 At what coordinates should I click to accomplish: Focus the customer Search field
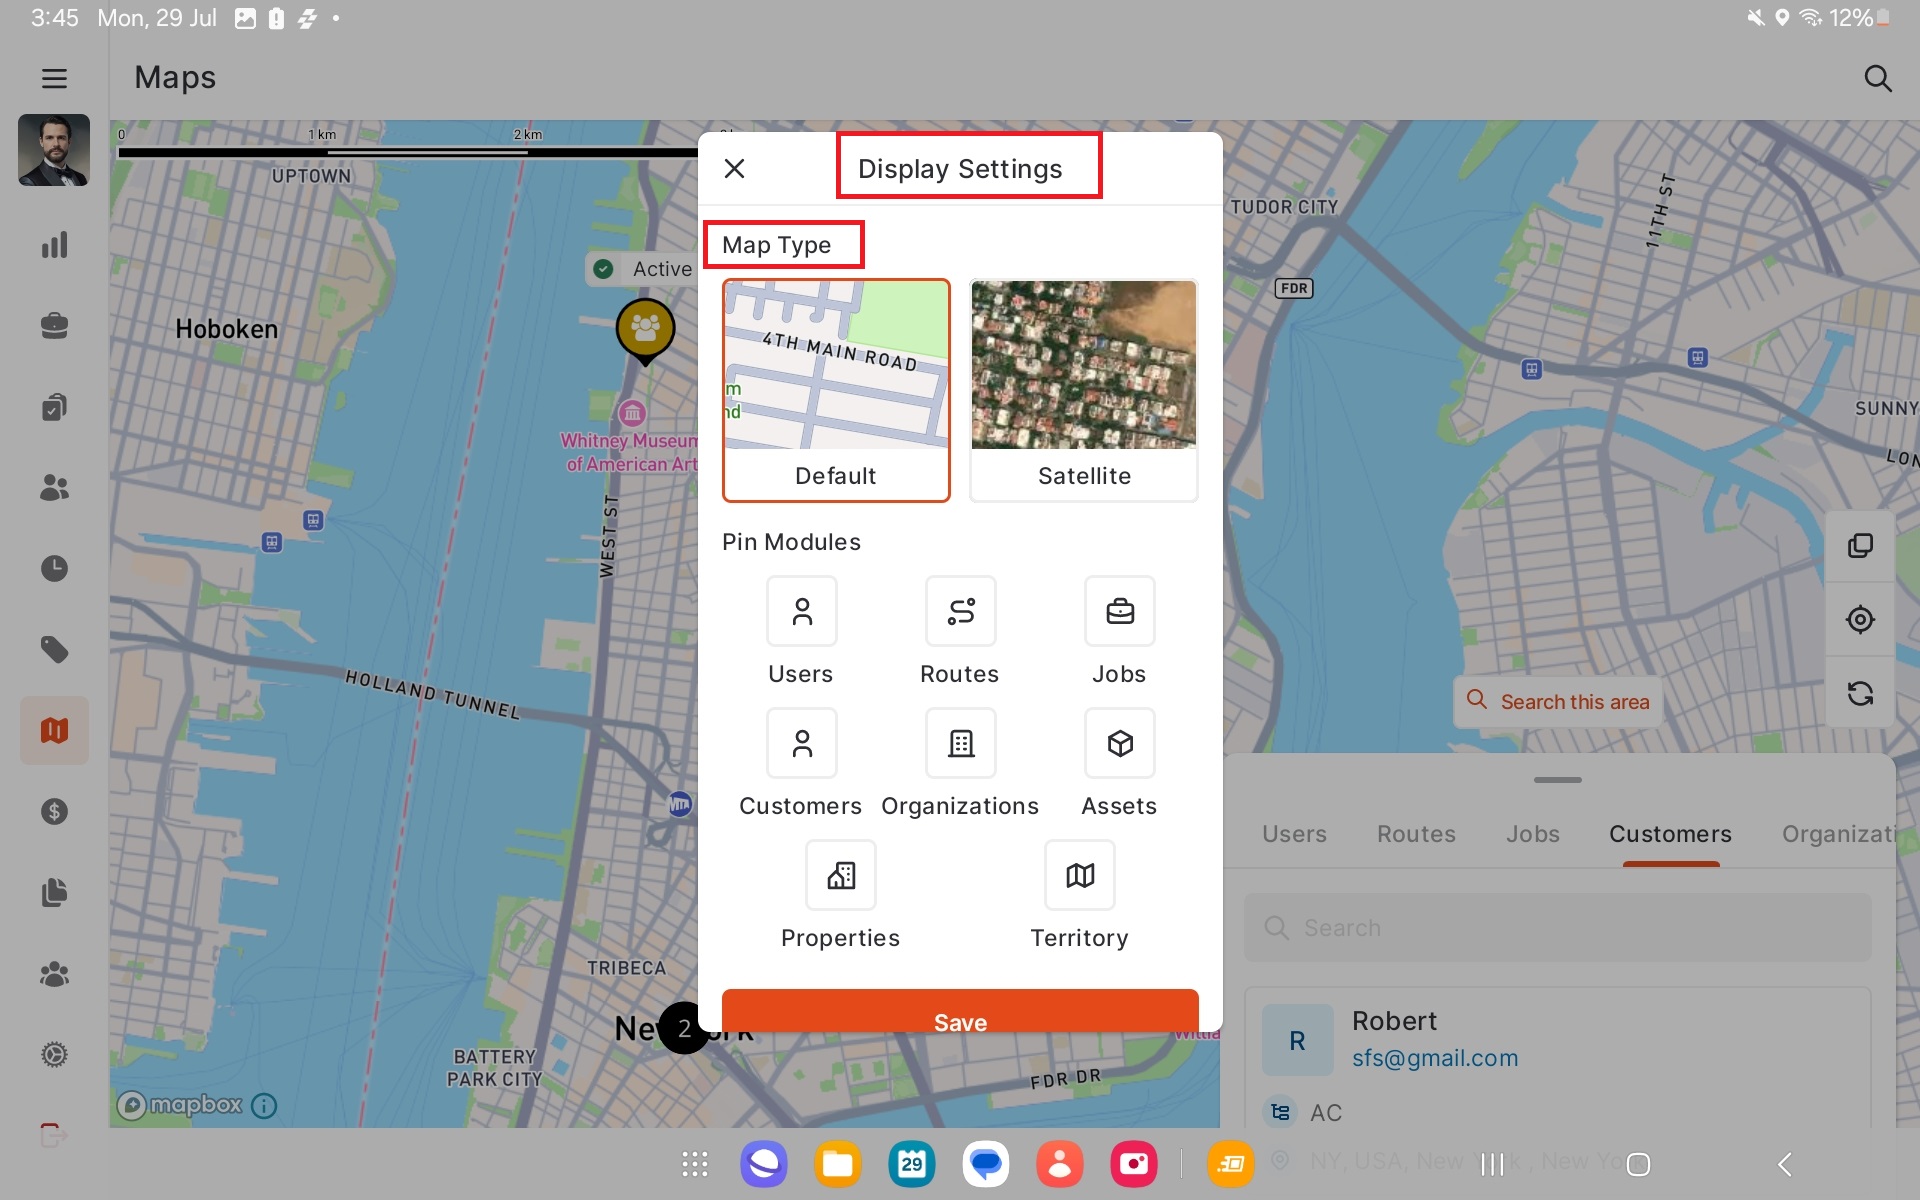(x=1557, y=928)
